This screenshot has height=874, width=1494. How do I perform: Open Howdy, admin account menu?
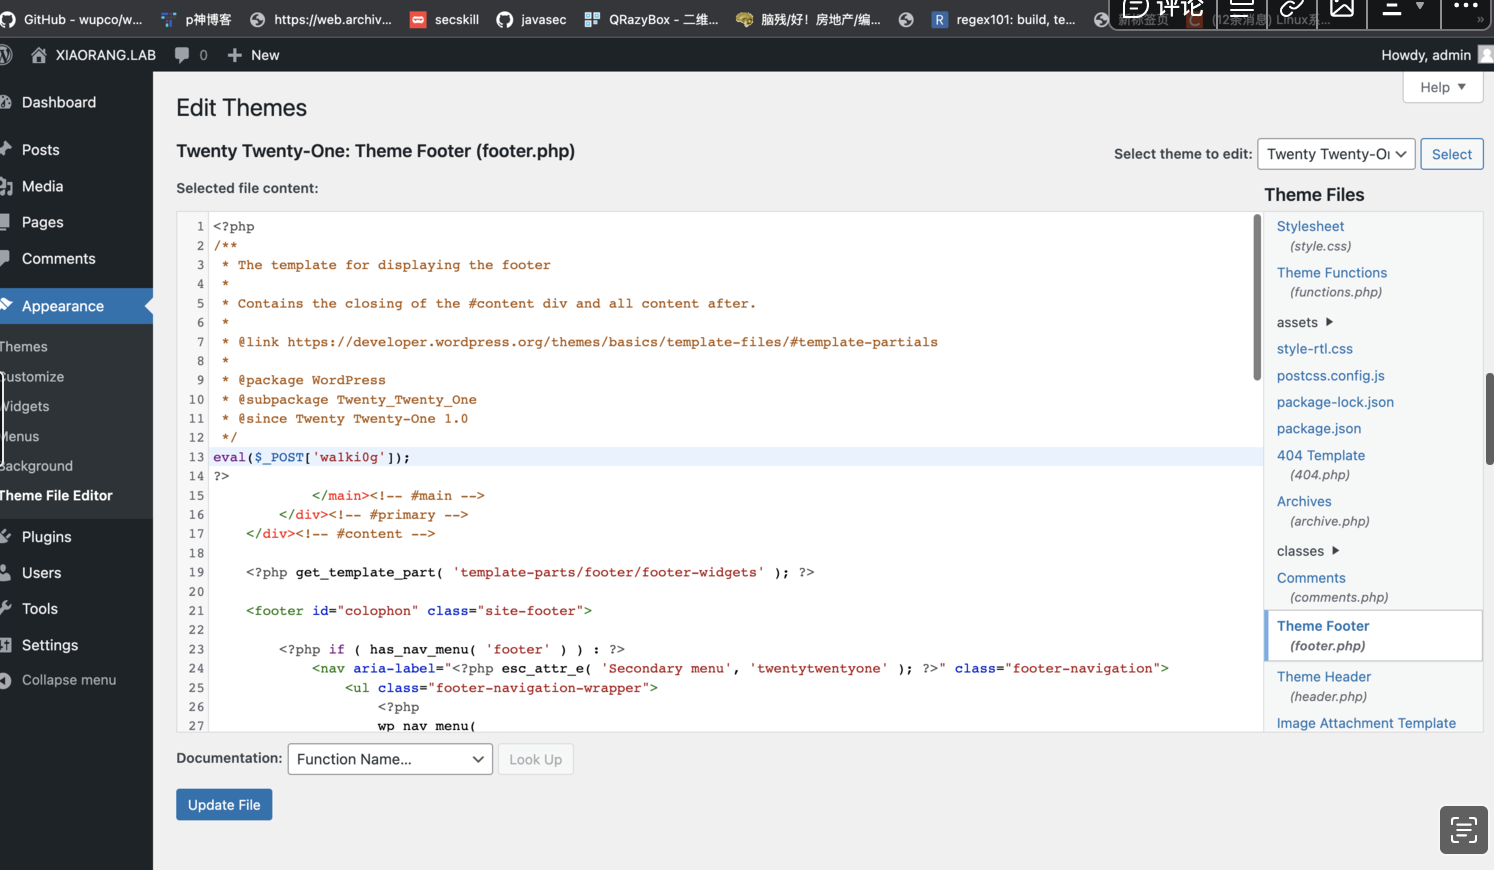pos(1436,55)
